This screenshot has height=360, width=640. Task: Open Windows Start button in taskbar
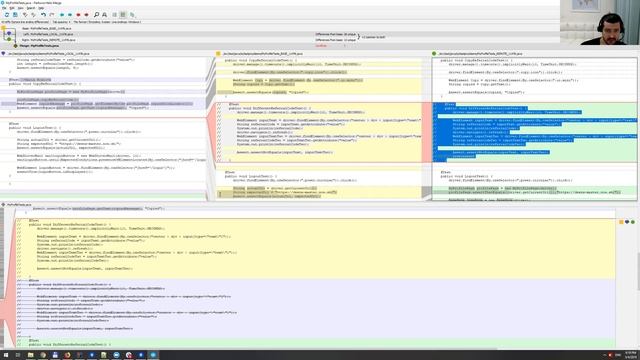[x=6, y=355]
